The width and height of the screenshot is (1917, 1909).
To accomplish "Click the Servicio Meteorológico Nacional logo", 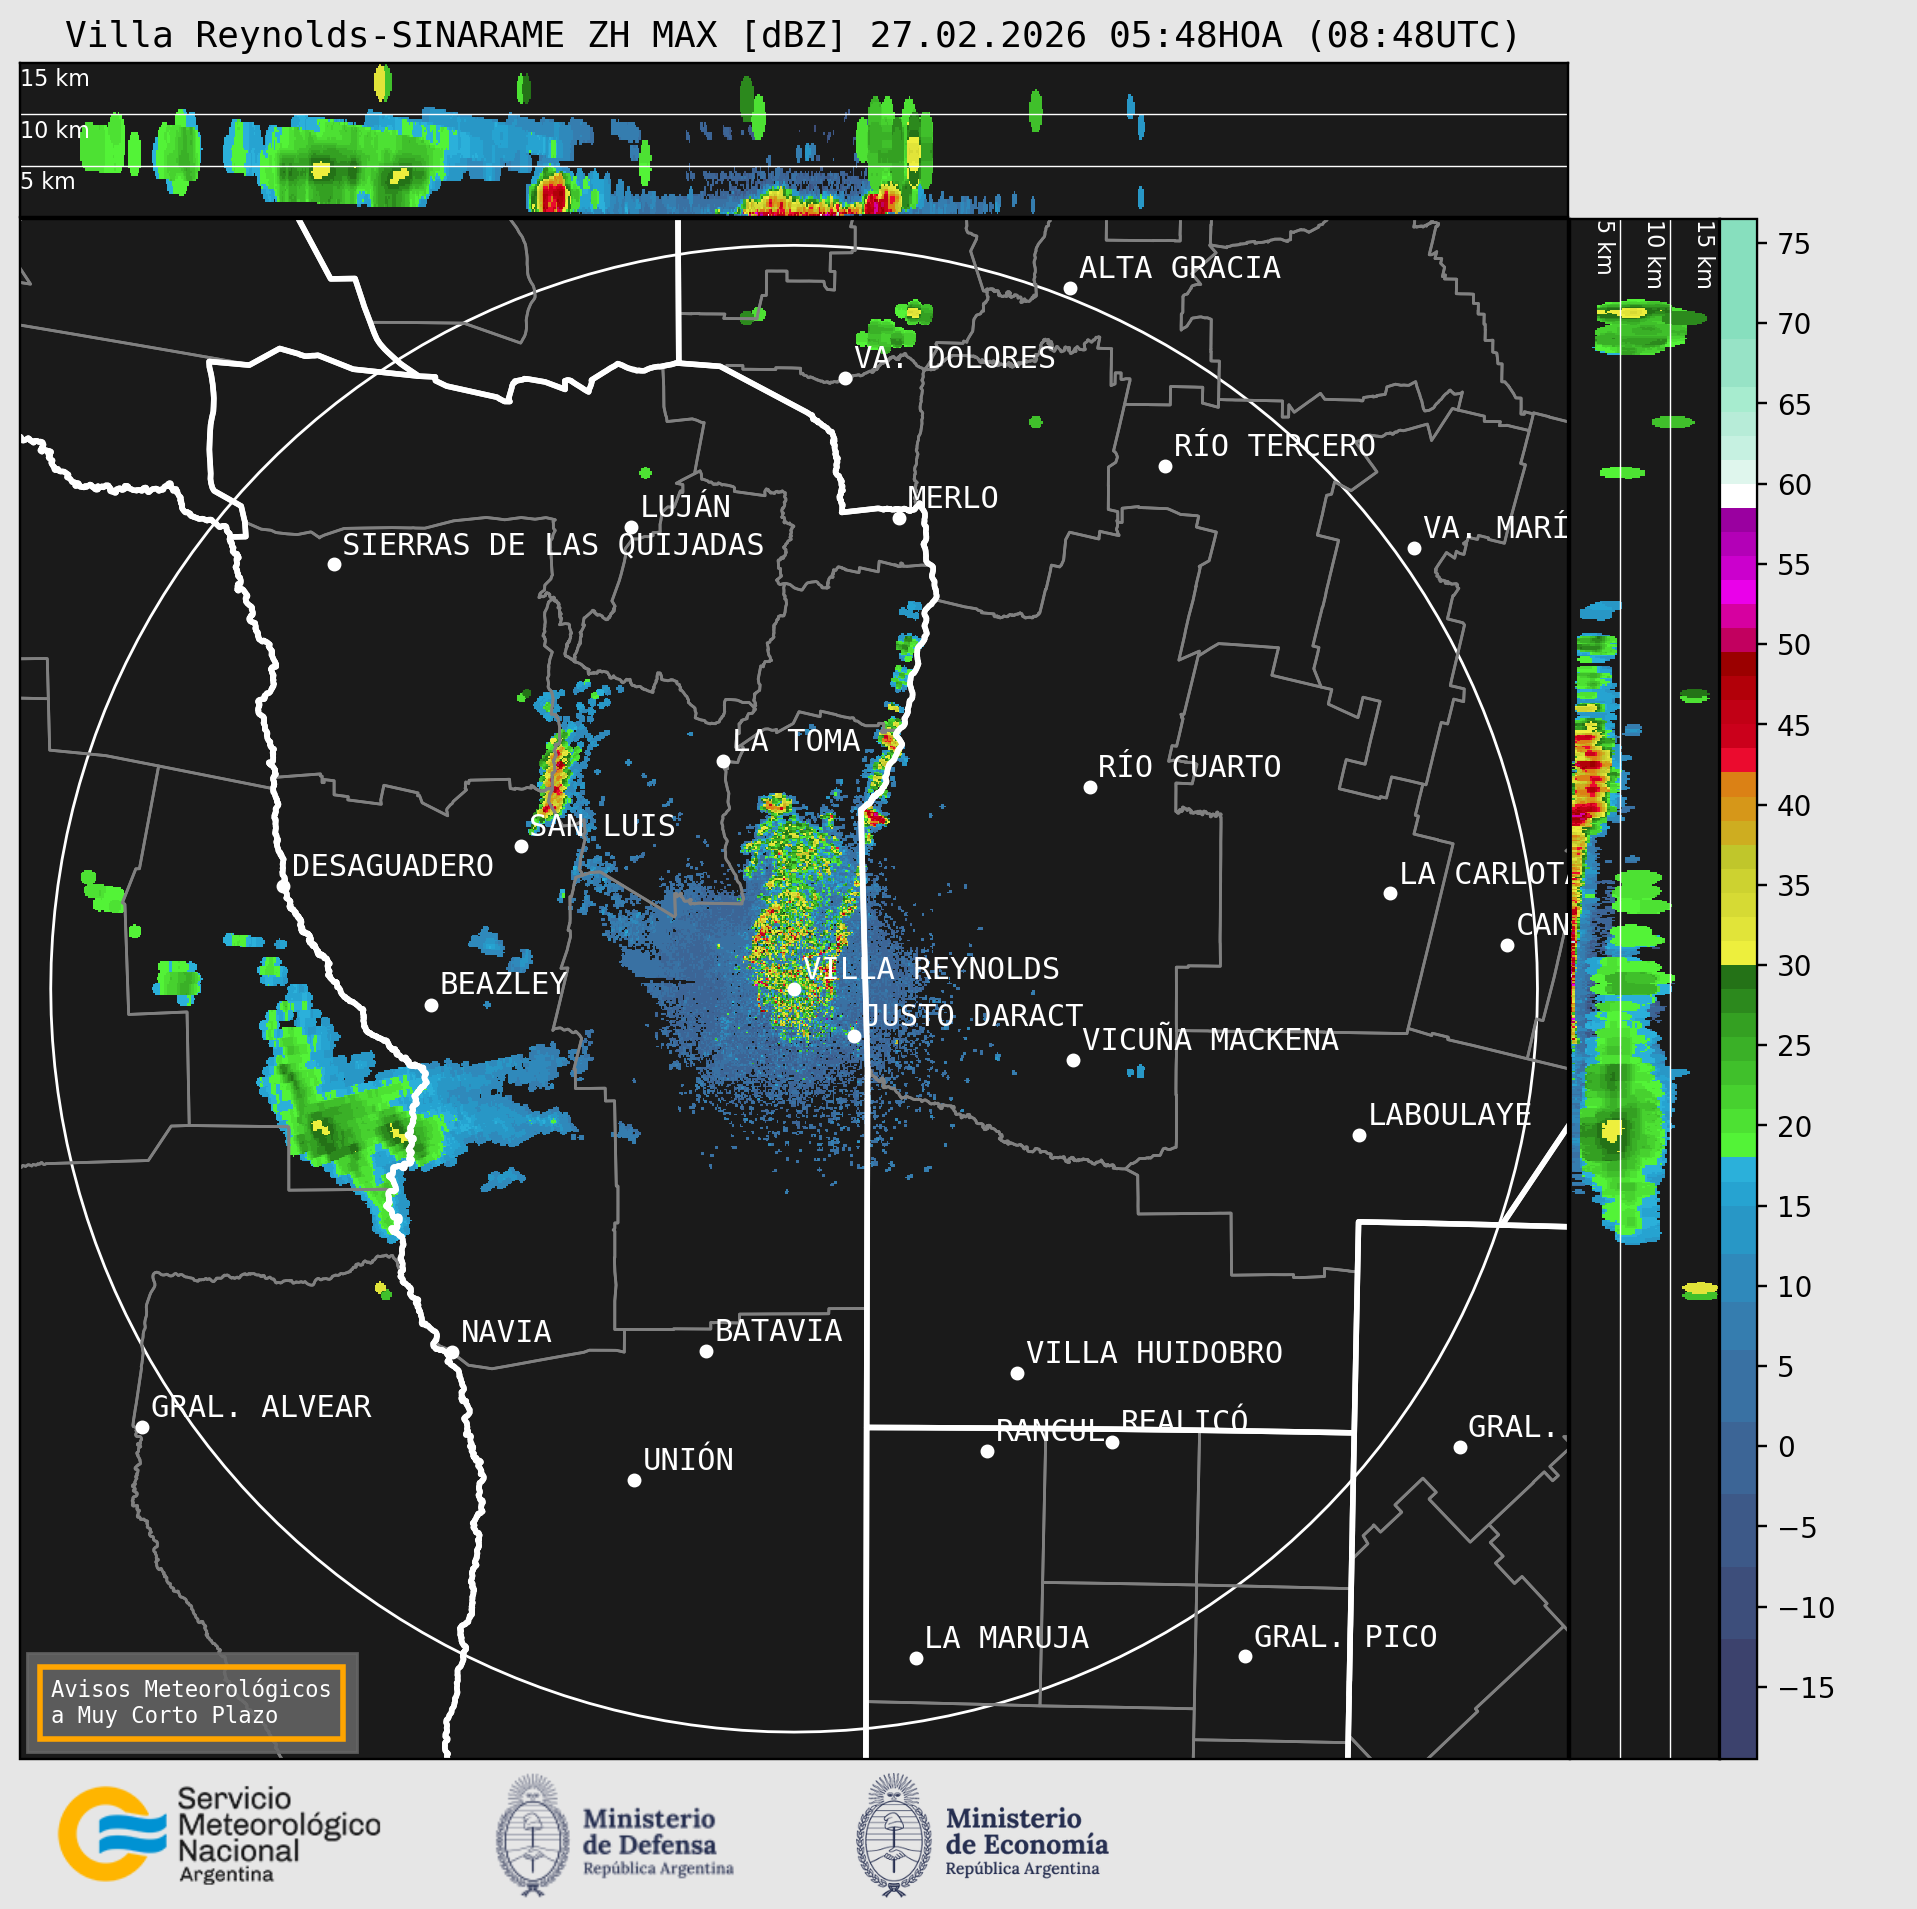I will (x=219, y=1834).
